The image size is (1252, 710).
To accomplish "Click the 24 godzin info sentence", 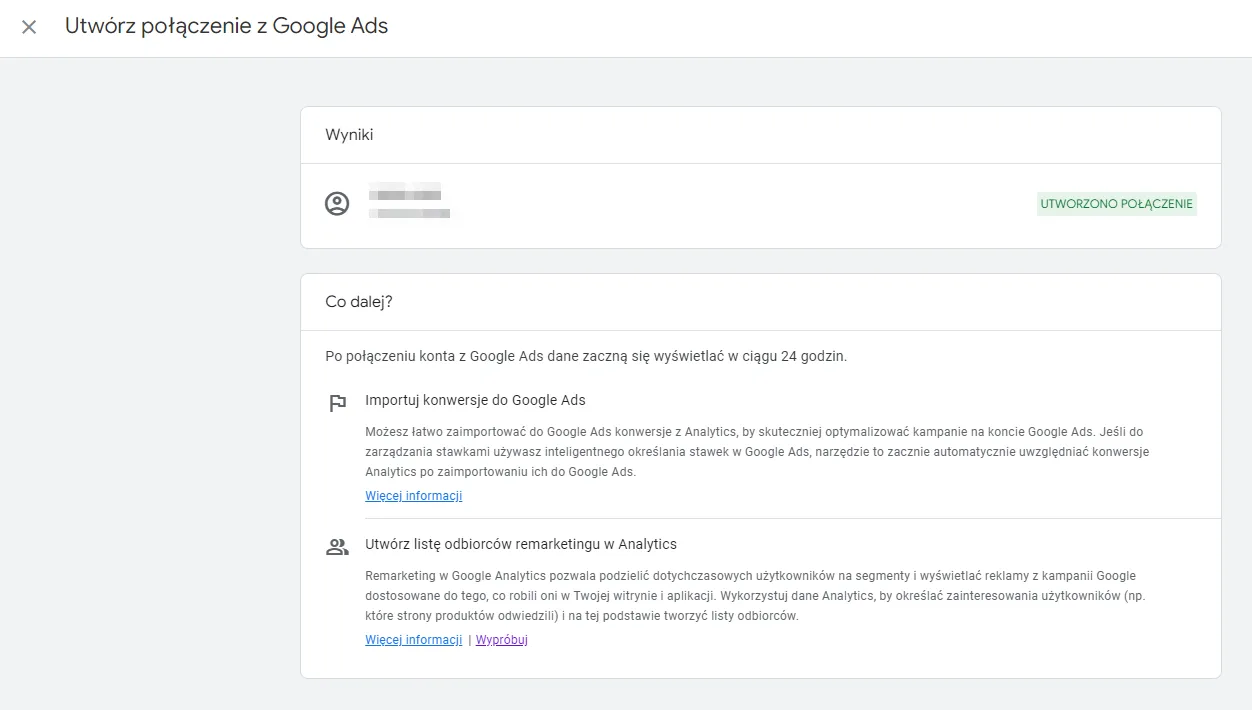I will pos(586,356).
